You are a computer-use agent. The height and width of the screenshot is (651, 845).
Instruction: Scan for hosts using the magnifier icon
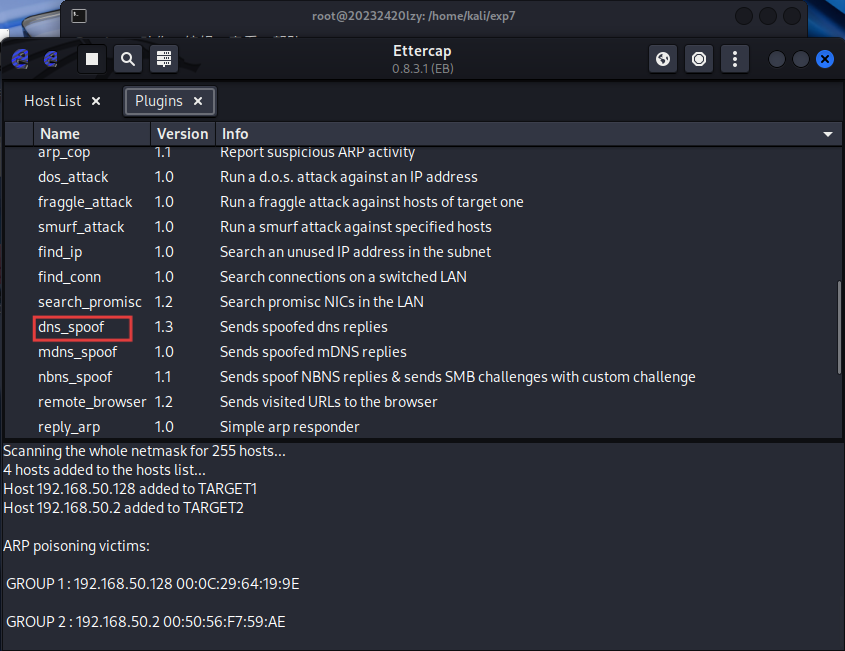point(128,59)
